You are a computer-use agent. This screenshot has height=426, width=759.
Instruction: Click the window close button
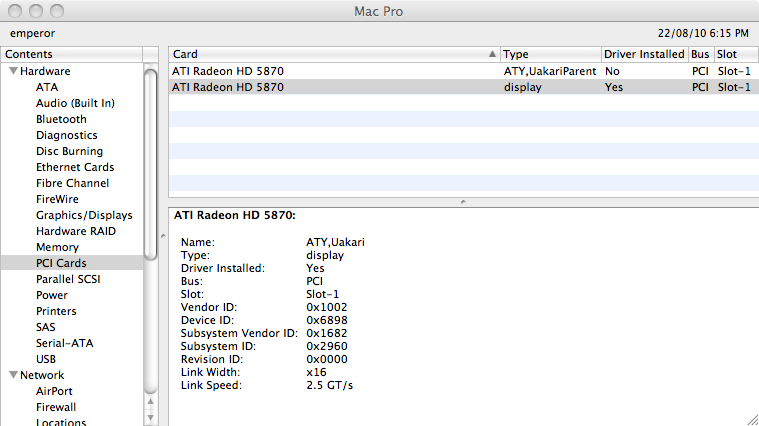[x=15, y=11]
